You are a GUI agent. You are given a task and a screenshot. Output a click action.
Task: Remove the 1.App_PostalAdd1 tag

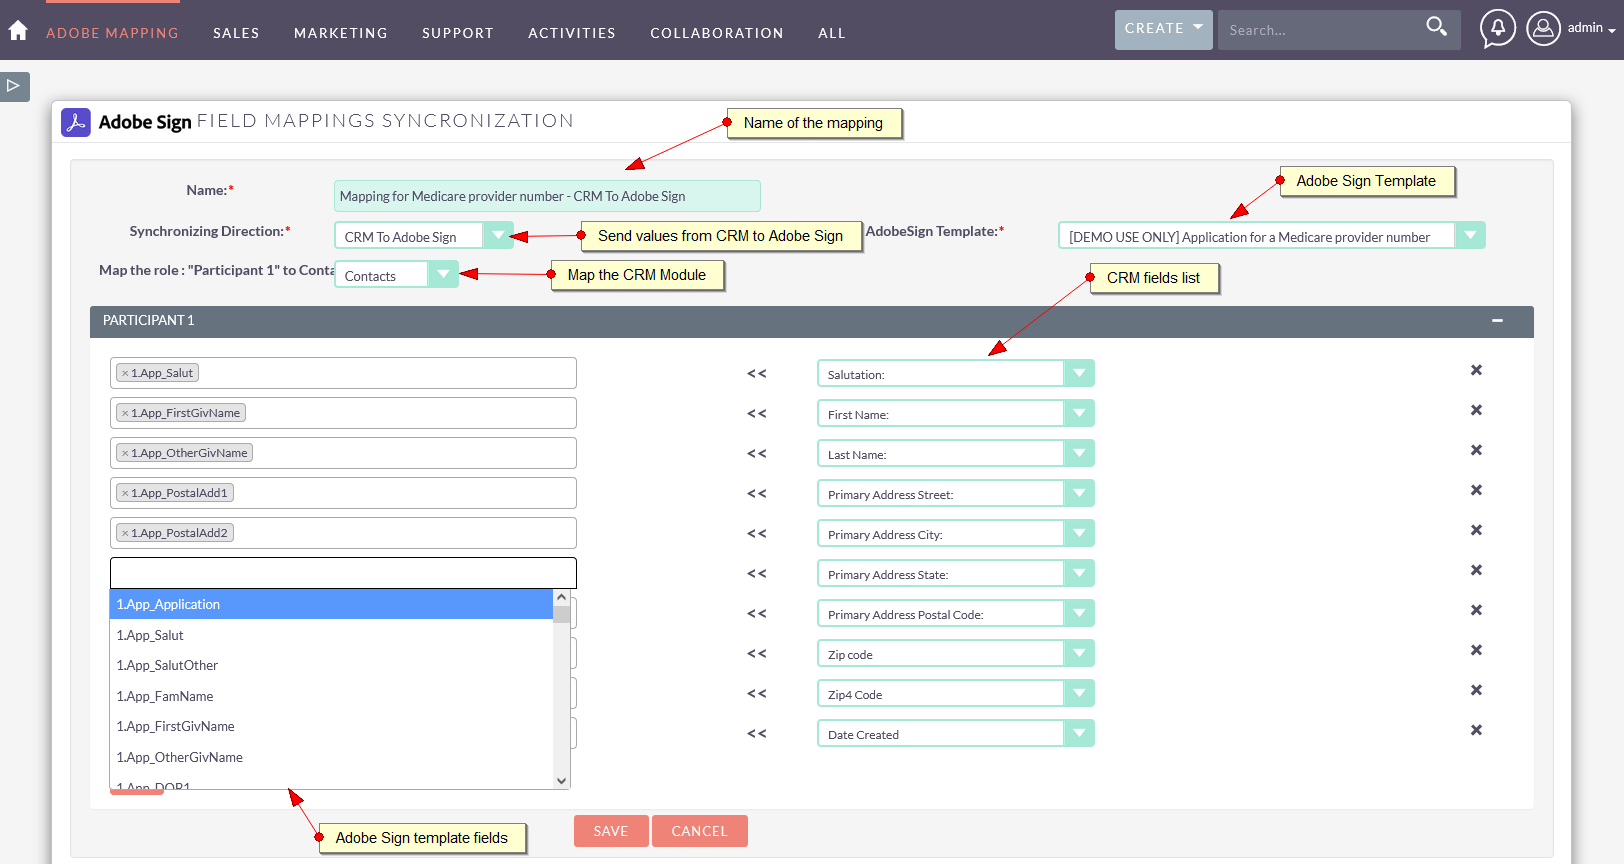tap(125, 493)
